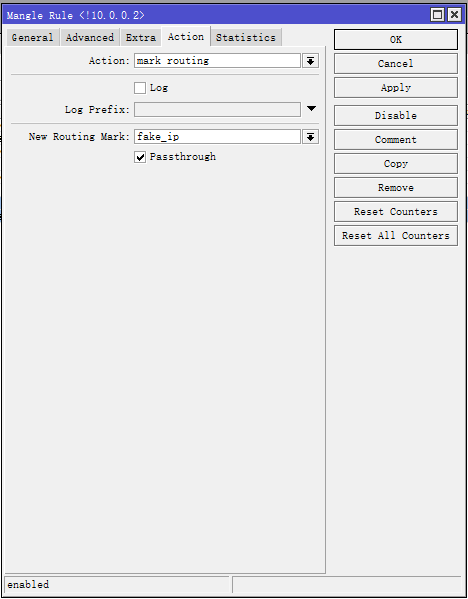Viewport: 468px width, 599px height.
Task: Expand the Log Prefix triangle arrow
Action: [311, 108]
